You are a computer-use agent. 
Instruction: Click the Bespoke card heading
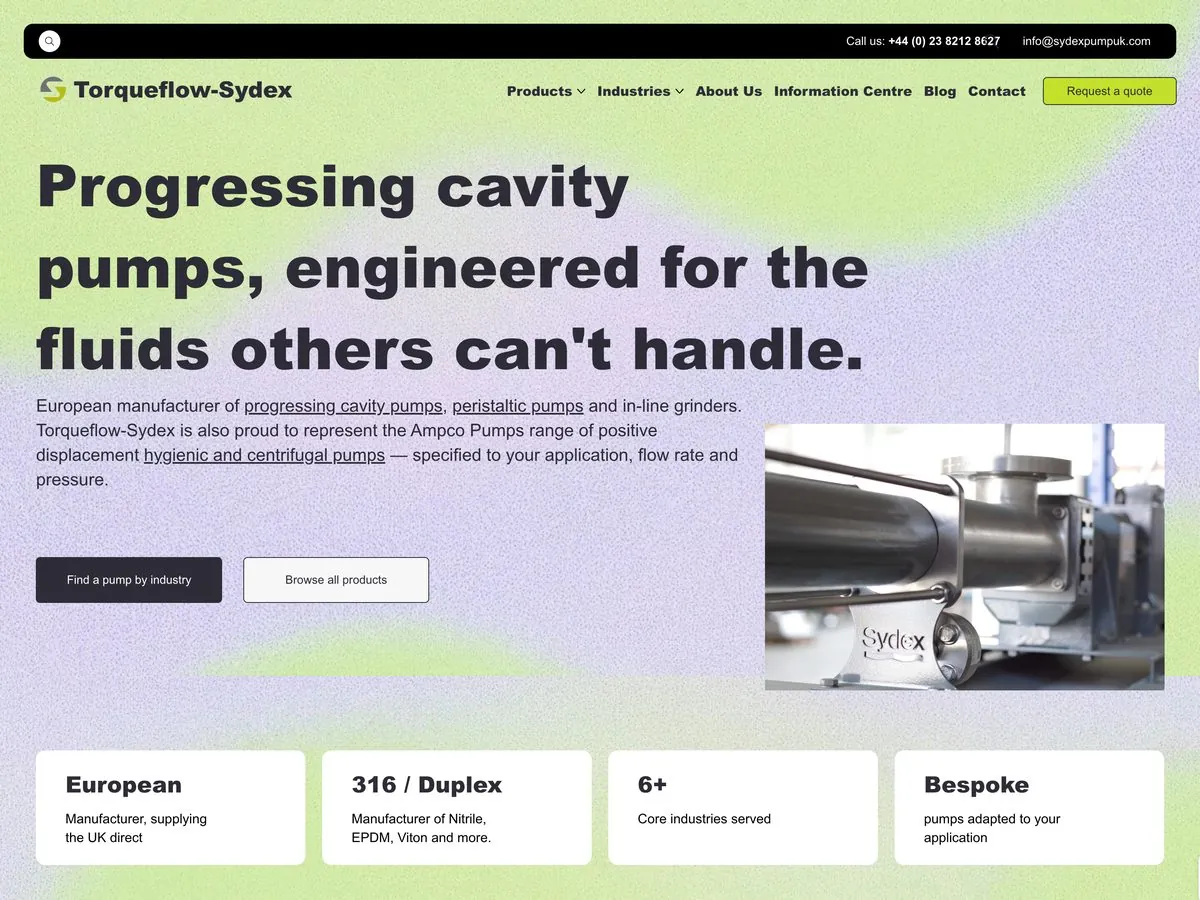tap(976, 785)
